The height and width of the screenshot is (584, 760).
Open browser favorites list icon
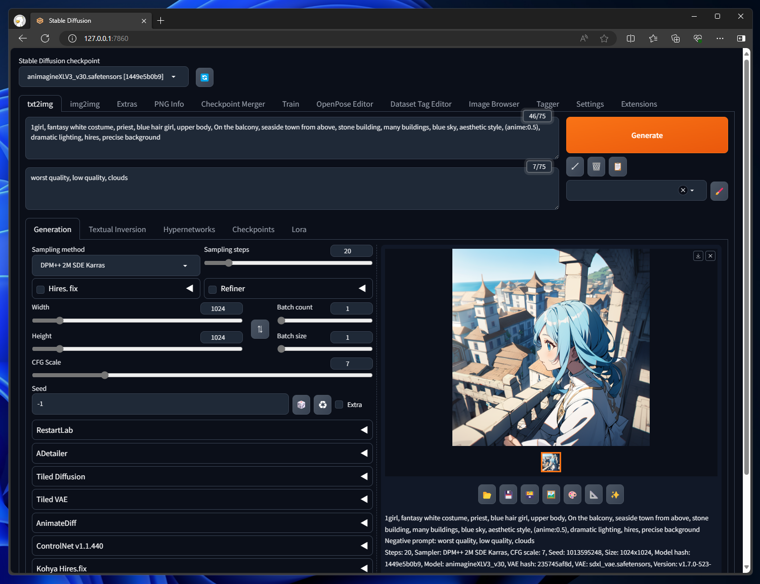point(653,38)
